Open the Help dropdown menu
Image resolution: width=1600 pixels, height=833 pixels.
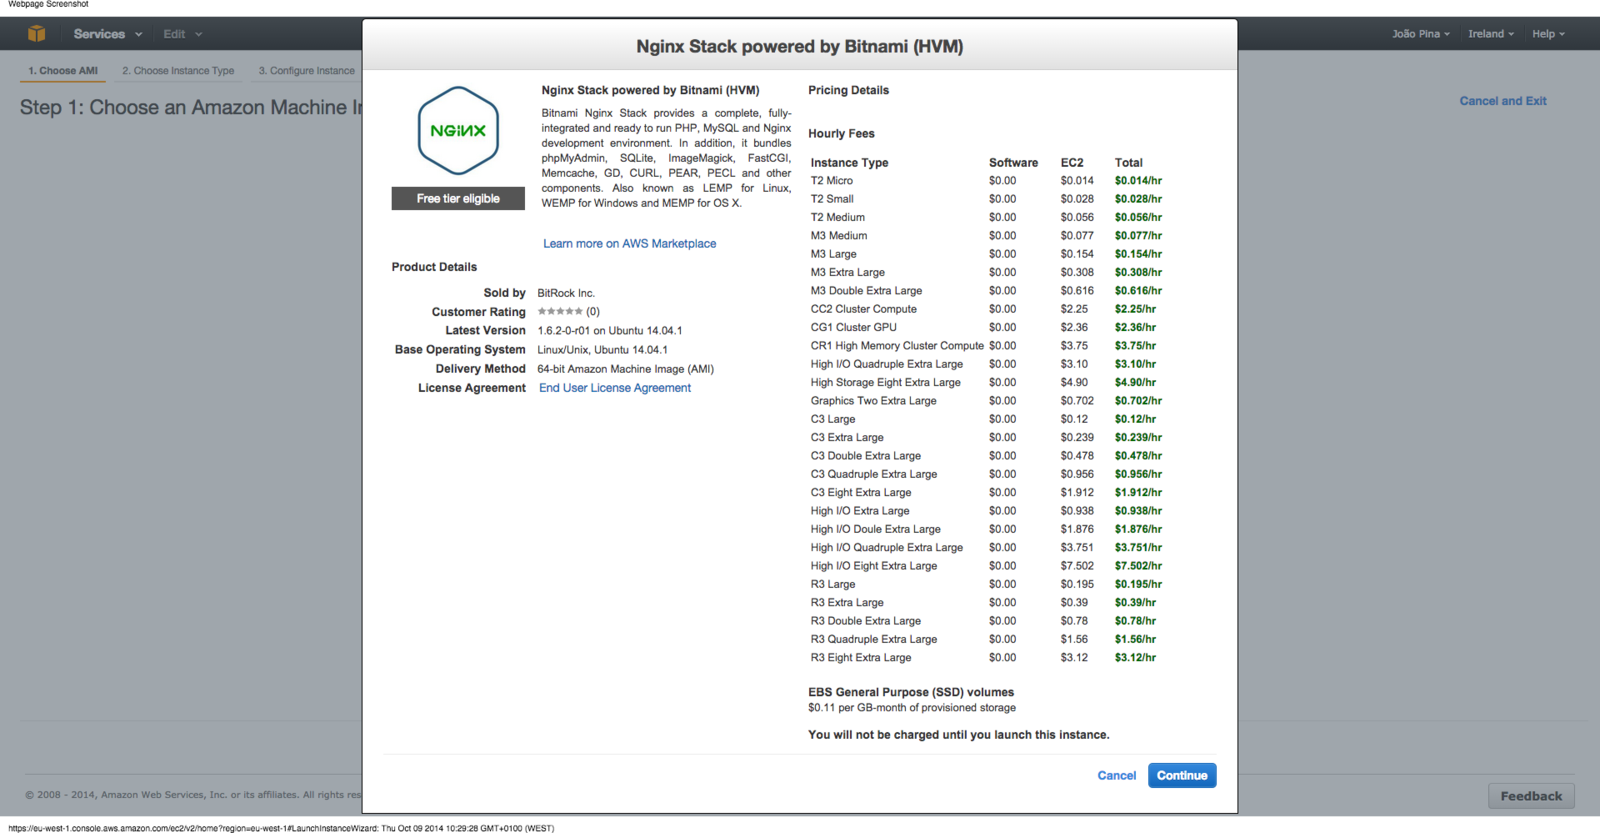1548,34
